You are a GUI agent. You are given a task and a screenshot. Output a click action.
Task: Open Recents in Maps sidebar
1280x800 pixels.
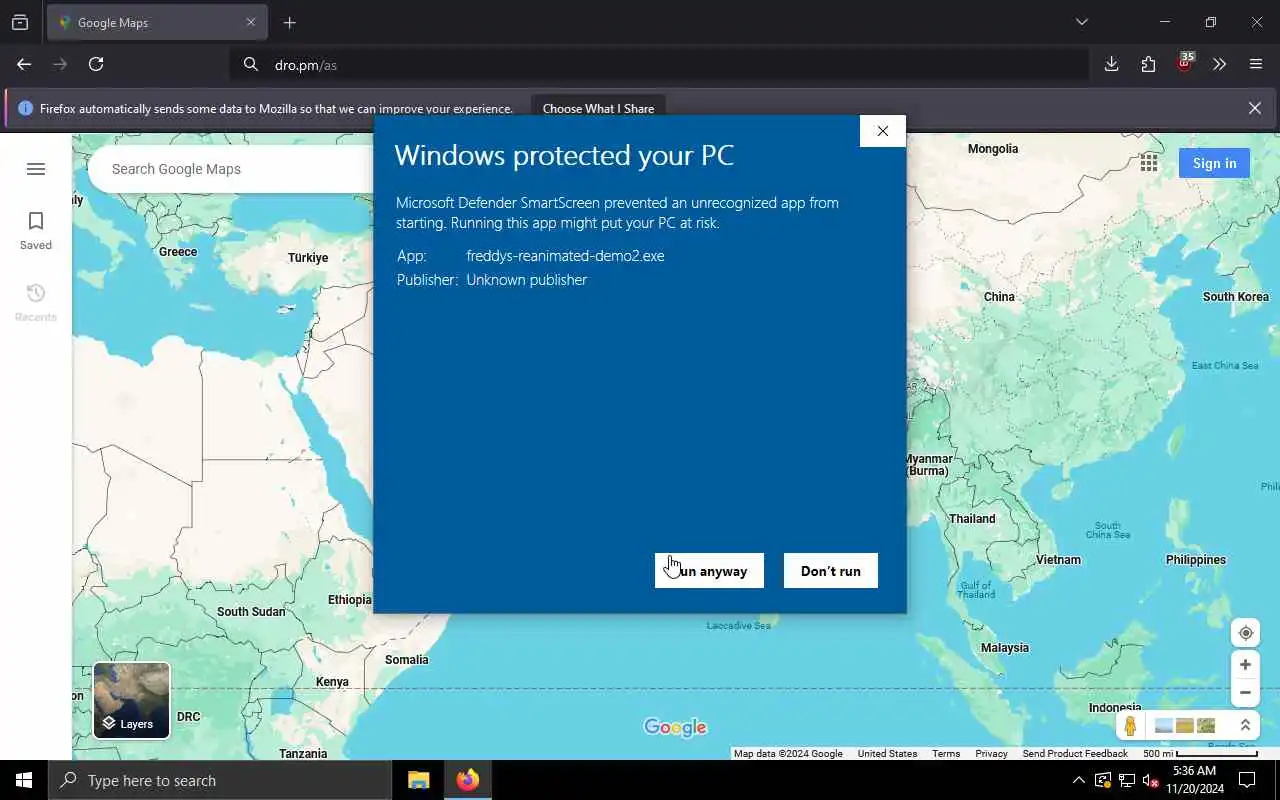click(x=36, y=302)
